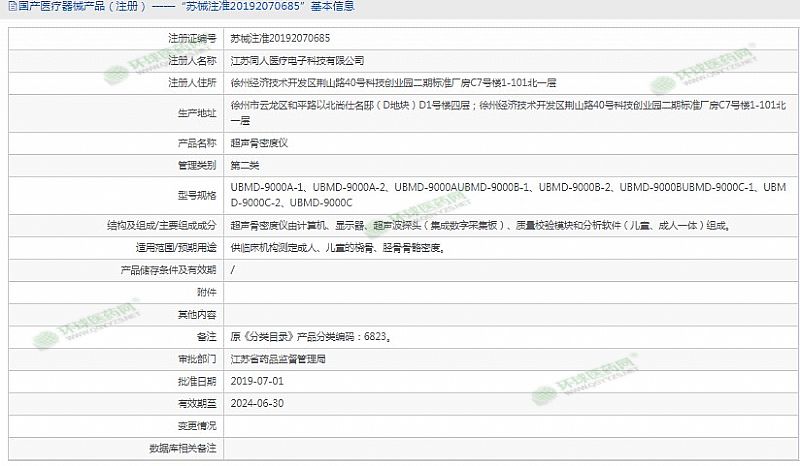This screenshot has height=466, width=800.
Task: Click the 生产地址 row label
Action: click(x=195, y=111)
